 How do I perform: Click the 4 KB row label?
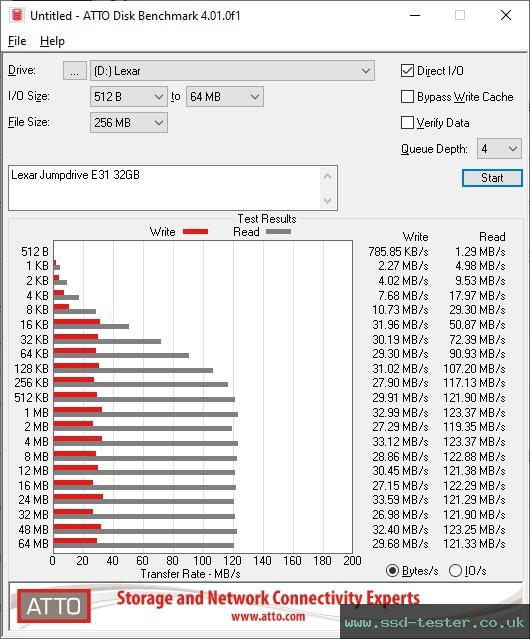click(x=37, y=295)
